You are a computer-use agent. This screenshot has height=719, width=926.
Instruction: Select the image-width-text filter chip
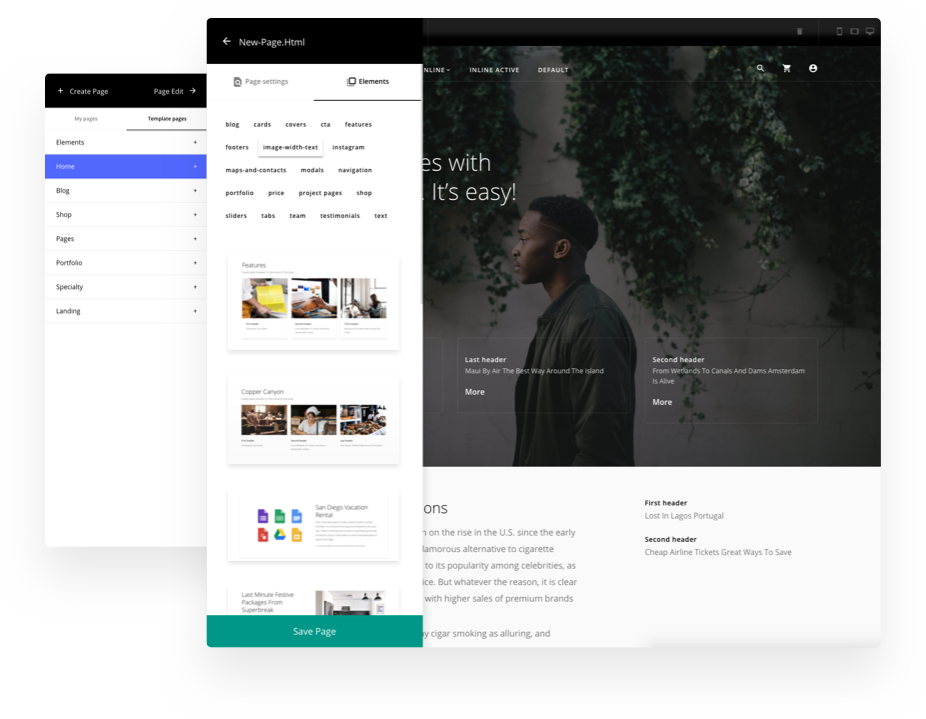pyautogui.click(x=290, y=147)
